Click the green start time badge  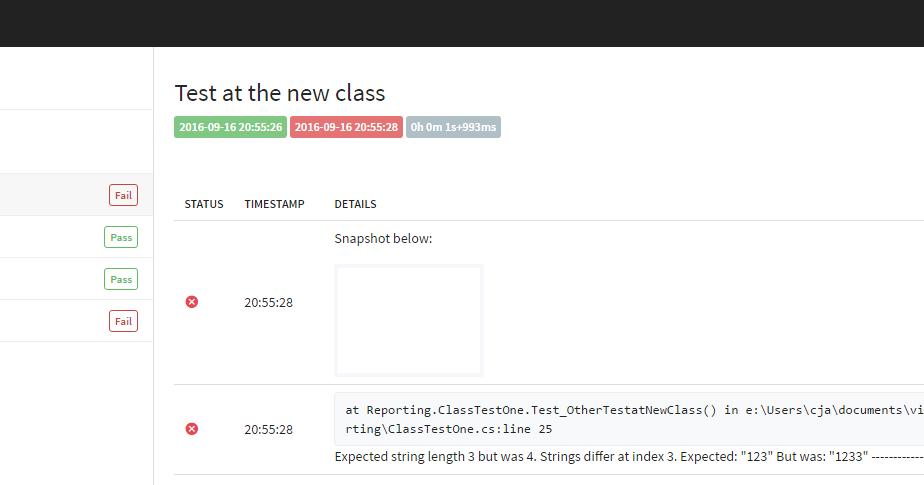pyautogui.click(x=230, y=127)
